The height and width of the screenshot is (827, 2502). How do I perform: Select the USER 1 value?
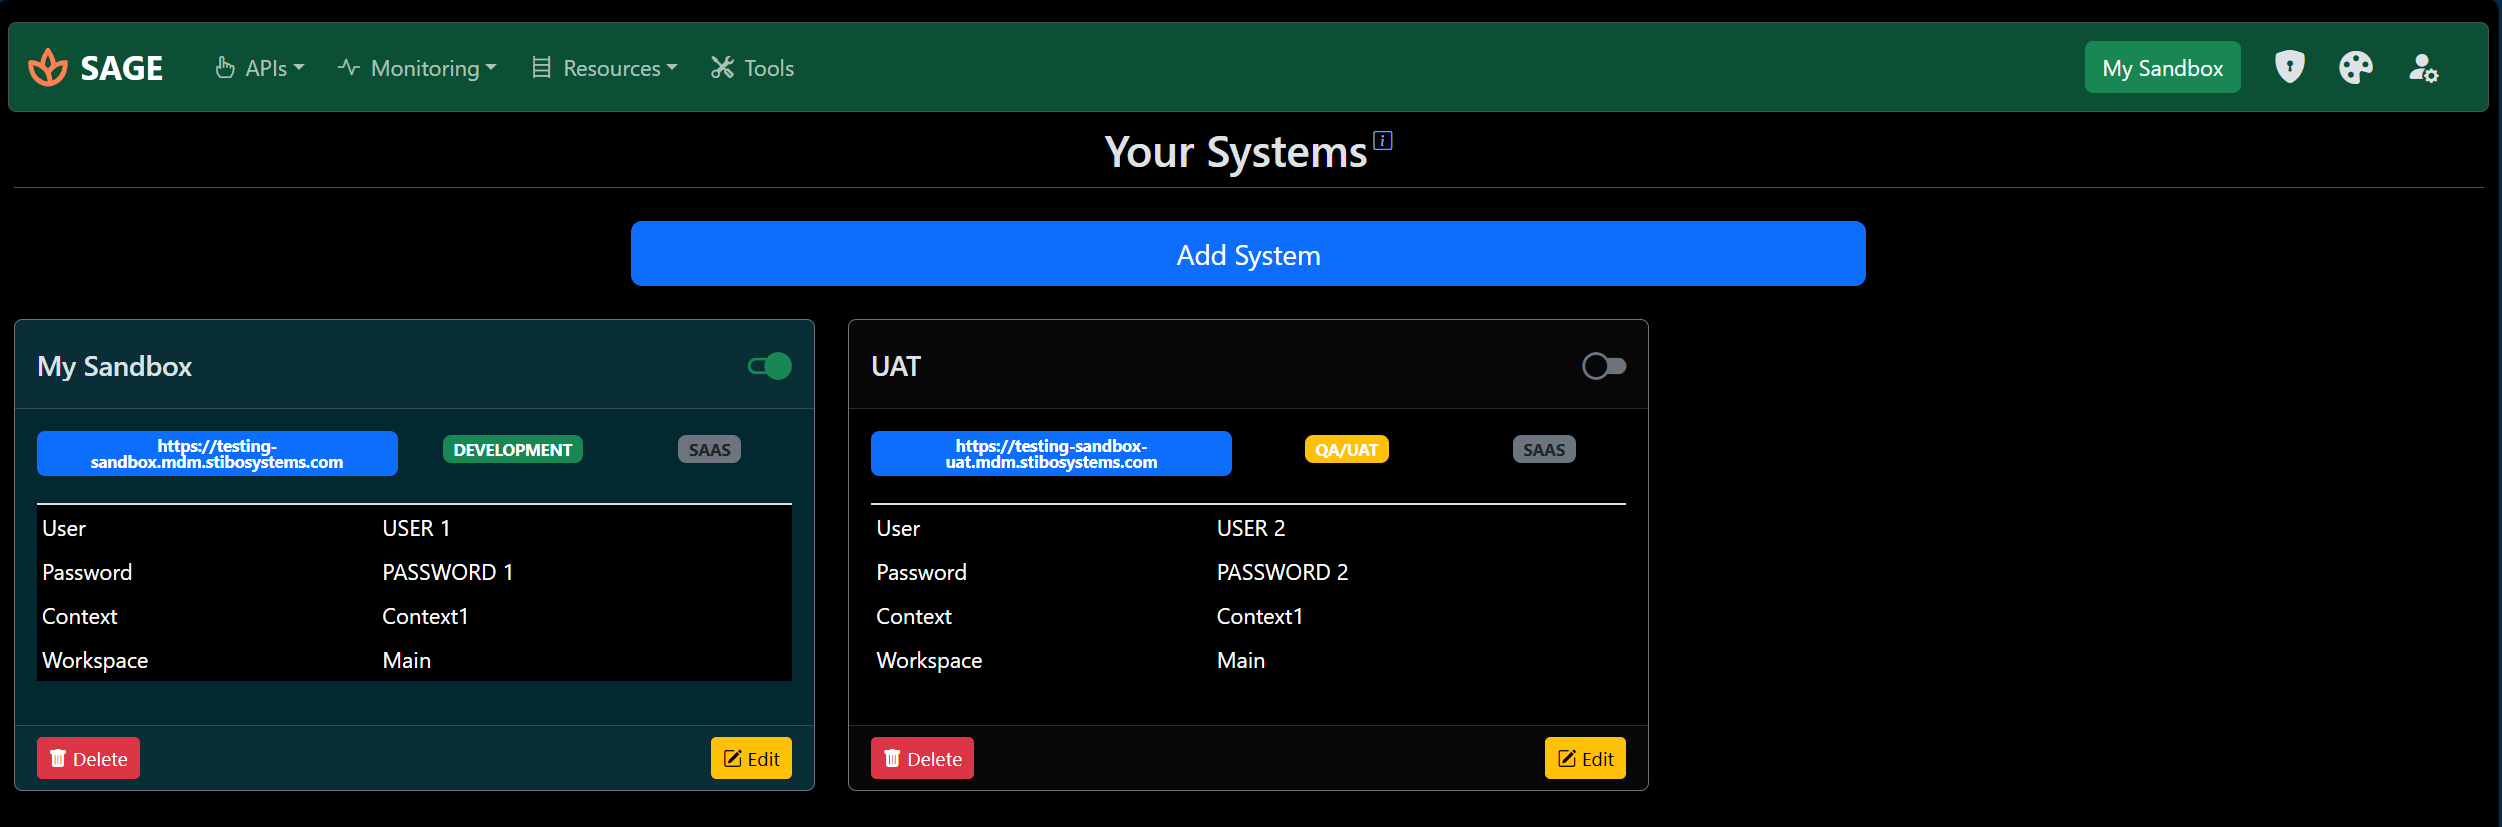[x=416, y=528]
